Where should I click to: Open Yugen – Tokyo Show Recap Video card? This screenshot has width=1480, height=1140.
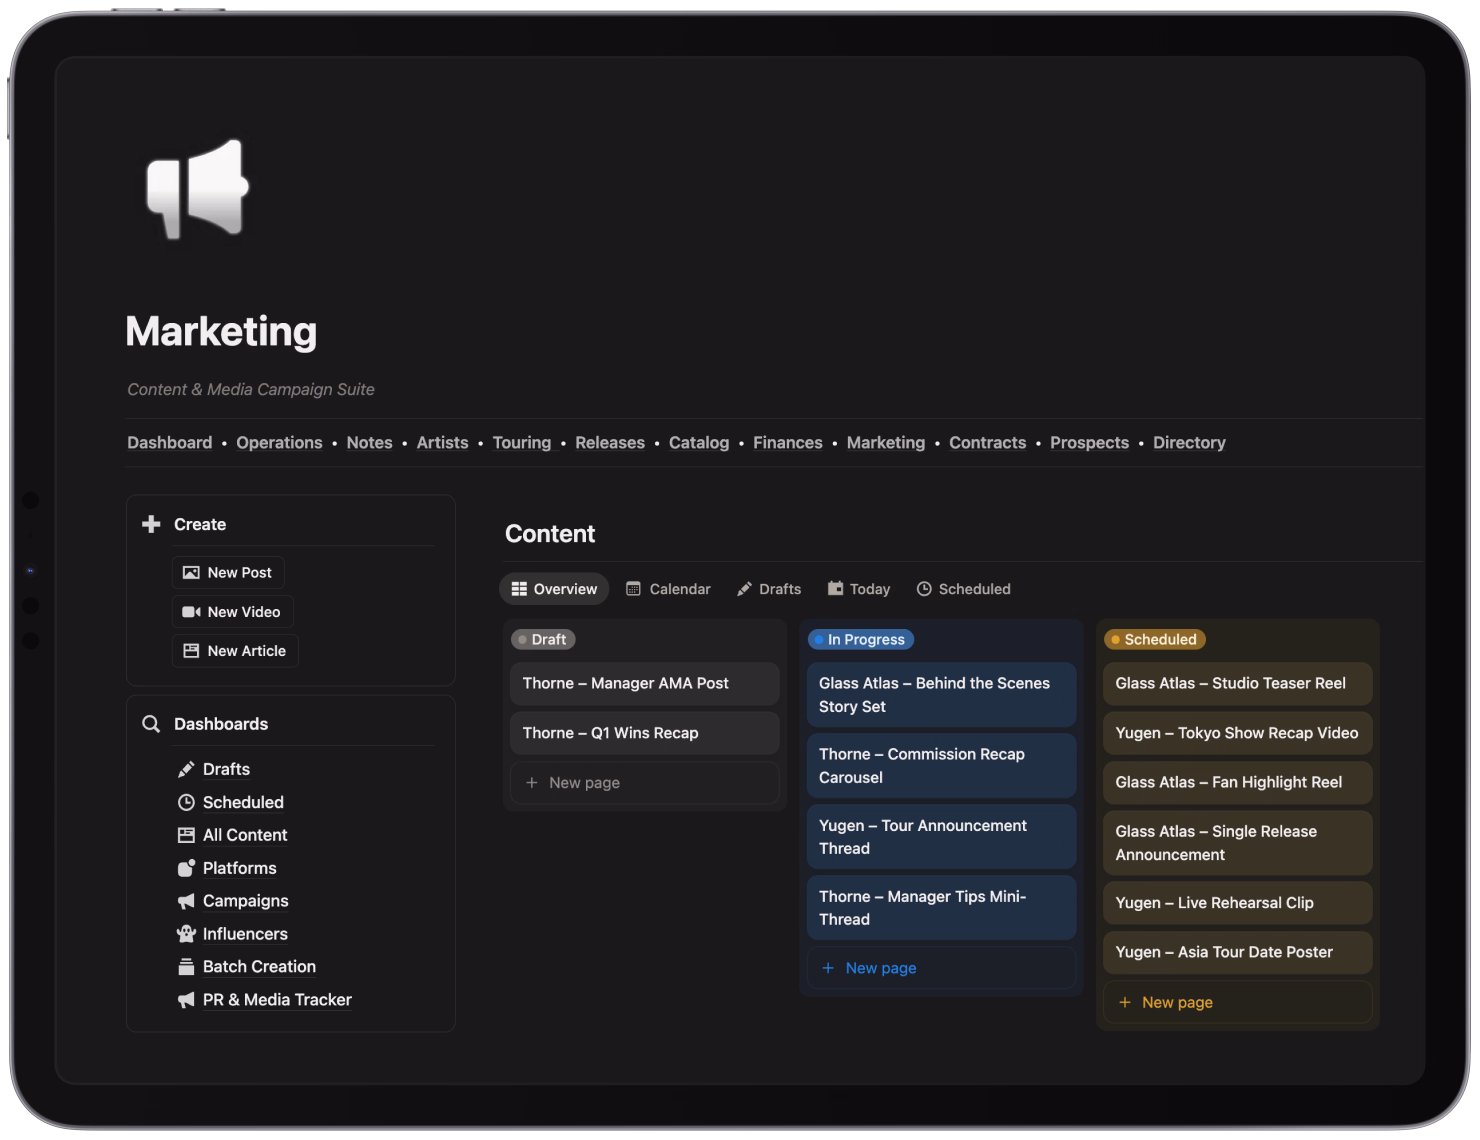pyautogui.click(x=1238, y=733)
